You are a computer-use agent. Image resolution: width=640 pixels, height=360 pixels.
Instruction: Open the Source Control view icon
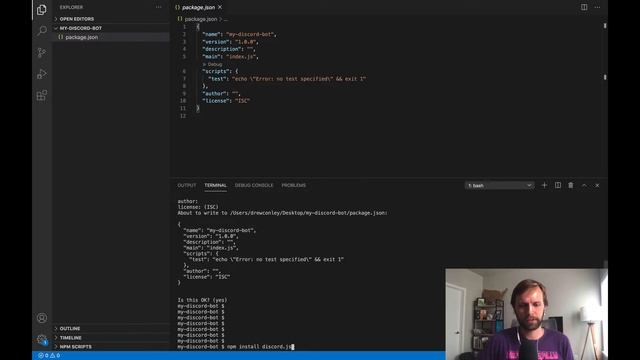(42, 52)
